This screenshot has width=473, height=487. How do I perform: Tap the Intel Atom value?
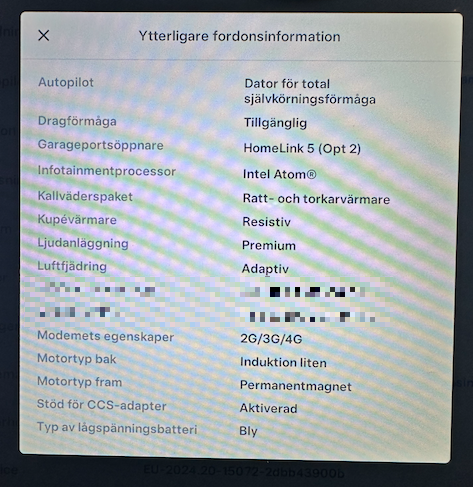(x=279, y=174)
